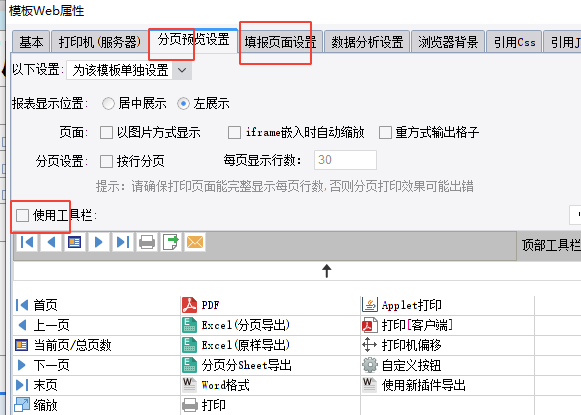This screenshot has width=581, height=415.
Task: Click the 模板Web属性 window title
Action: pyautogui.click(x=47, y=10)
